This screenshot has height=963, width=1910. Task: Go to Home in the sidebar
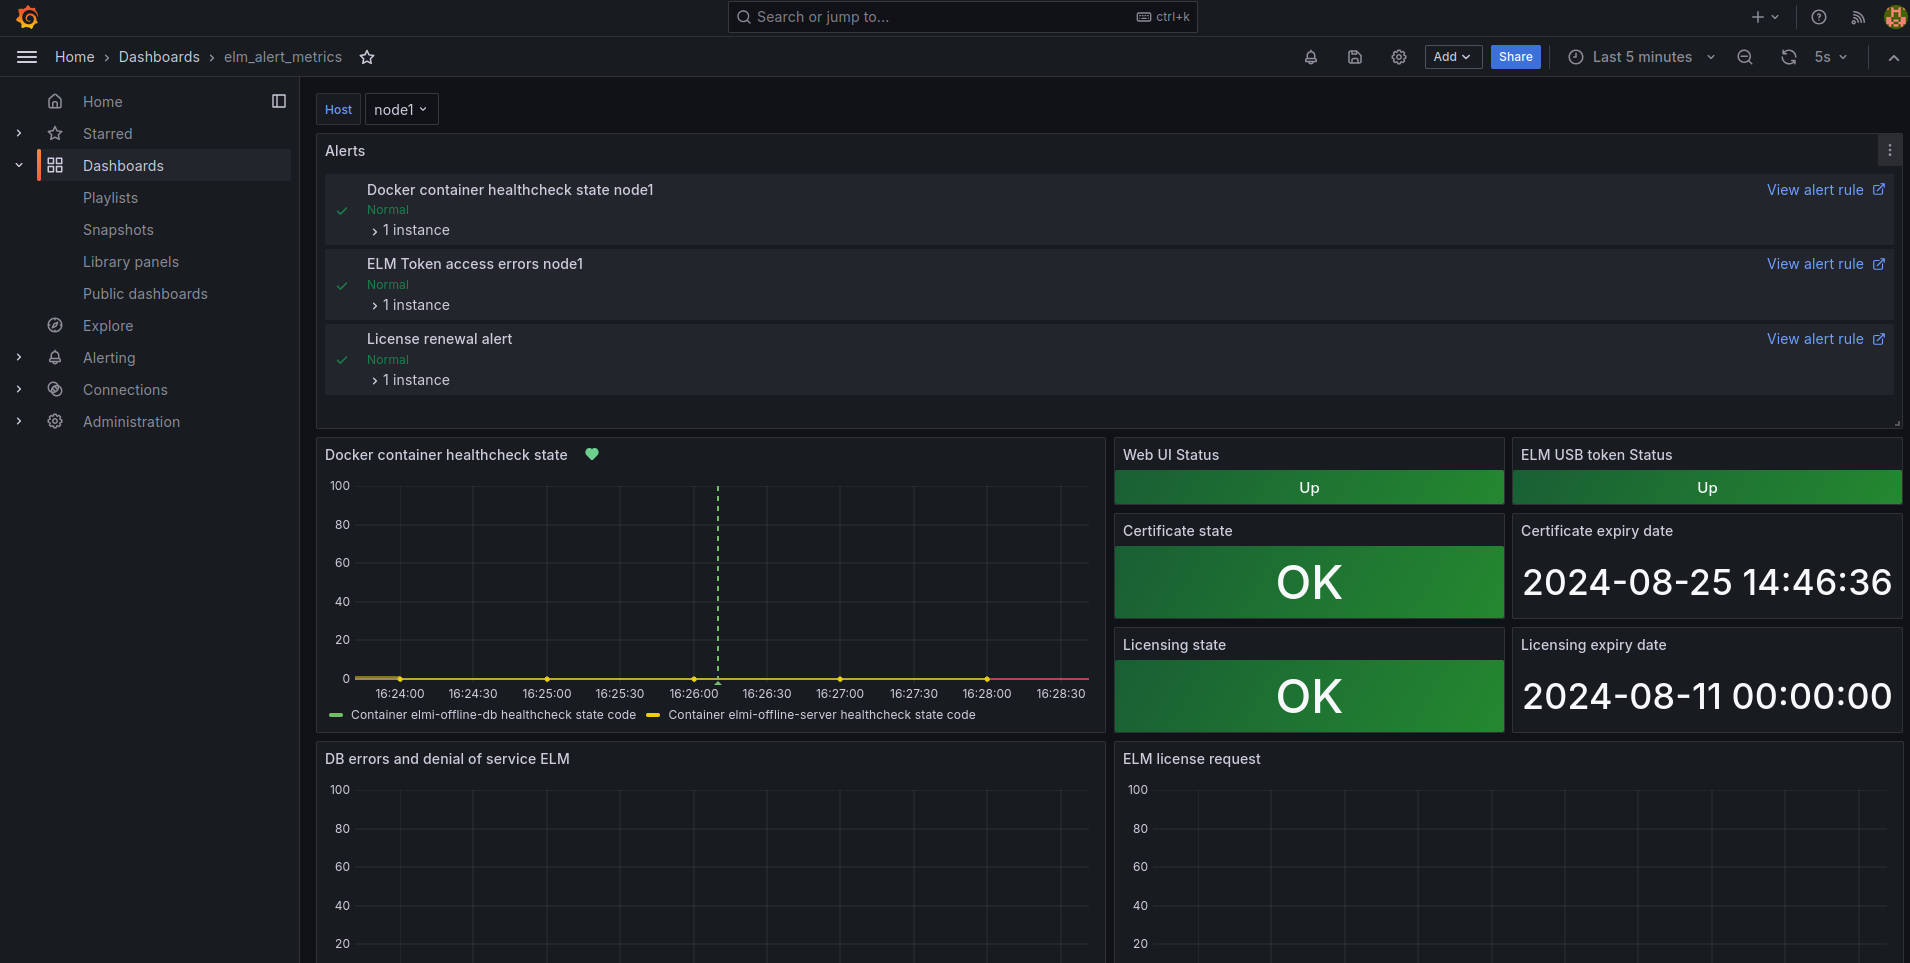coord(102,102)
